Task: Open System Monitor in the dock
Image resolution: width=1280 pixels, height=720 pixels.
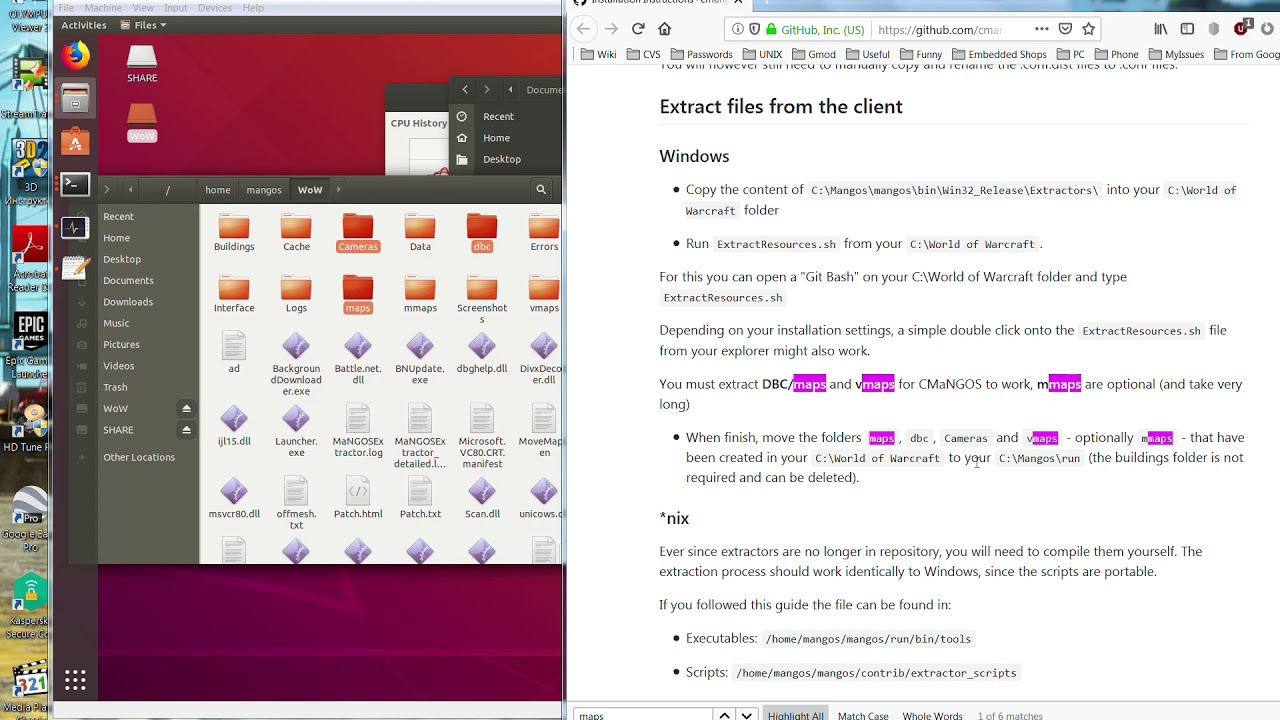Action: pos(75,227)
